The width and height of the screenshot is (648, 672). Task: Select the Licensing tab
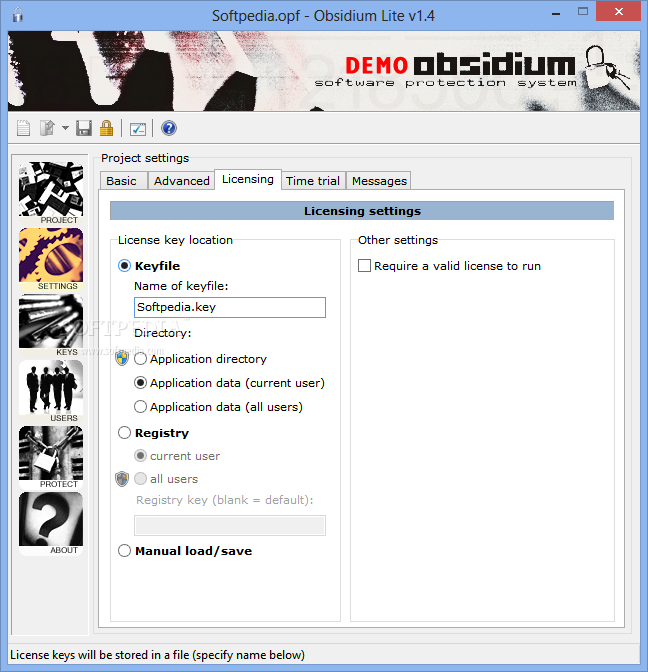tap(248, 179)
